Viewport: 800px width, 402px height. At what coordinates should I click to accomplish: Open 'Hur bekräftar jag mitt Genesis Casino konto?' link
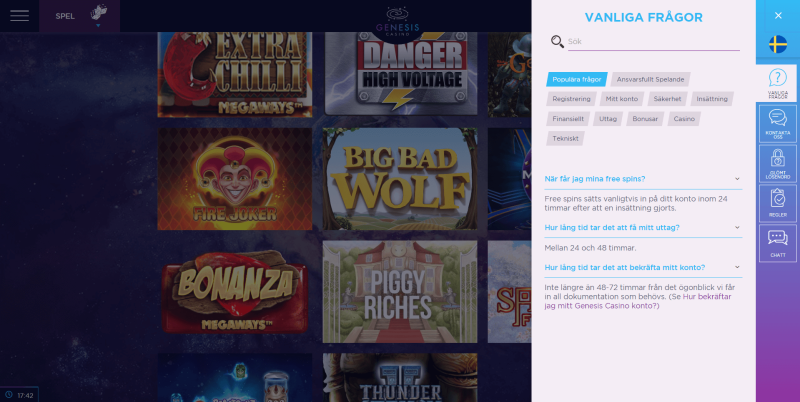click(x=638, y=301)
